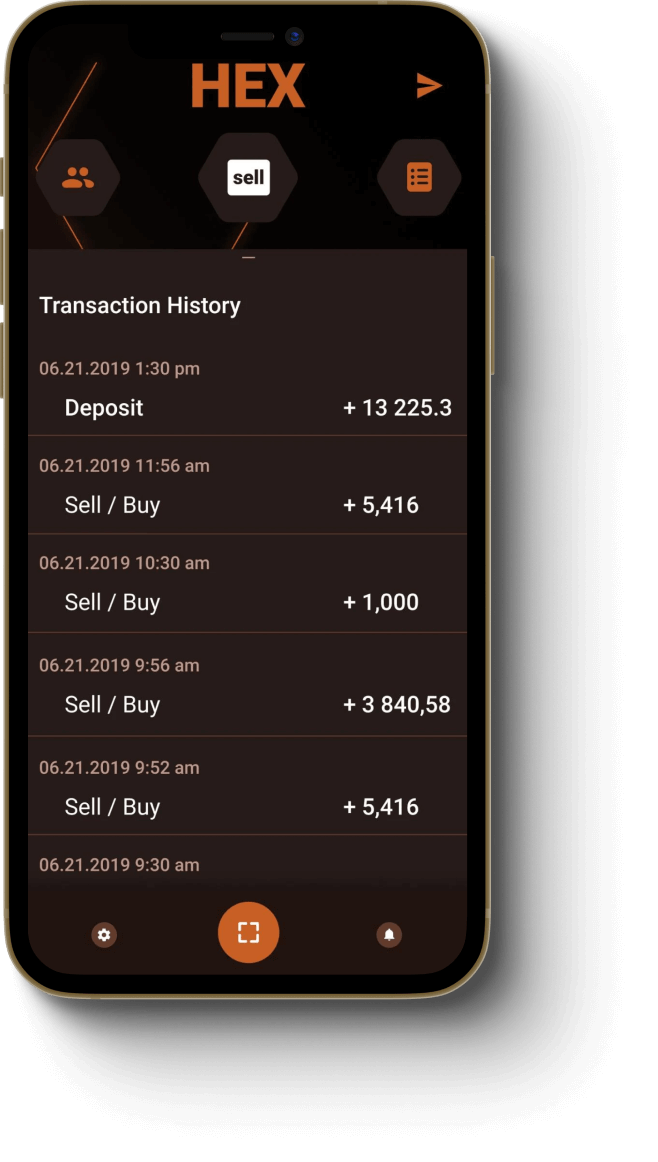
Task: Open the list view hexagon icon
Action: 419,177
